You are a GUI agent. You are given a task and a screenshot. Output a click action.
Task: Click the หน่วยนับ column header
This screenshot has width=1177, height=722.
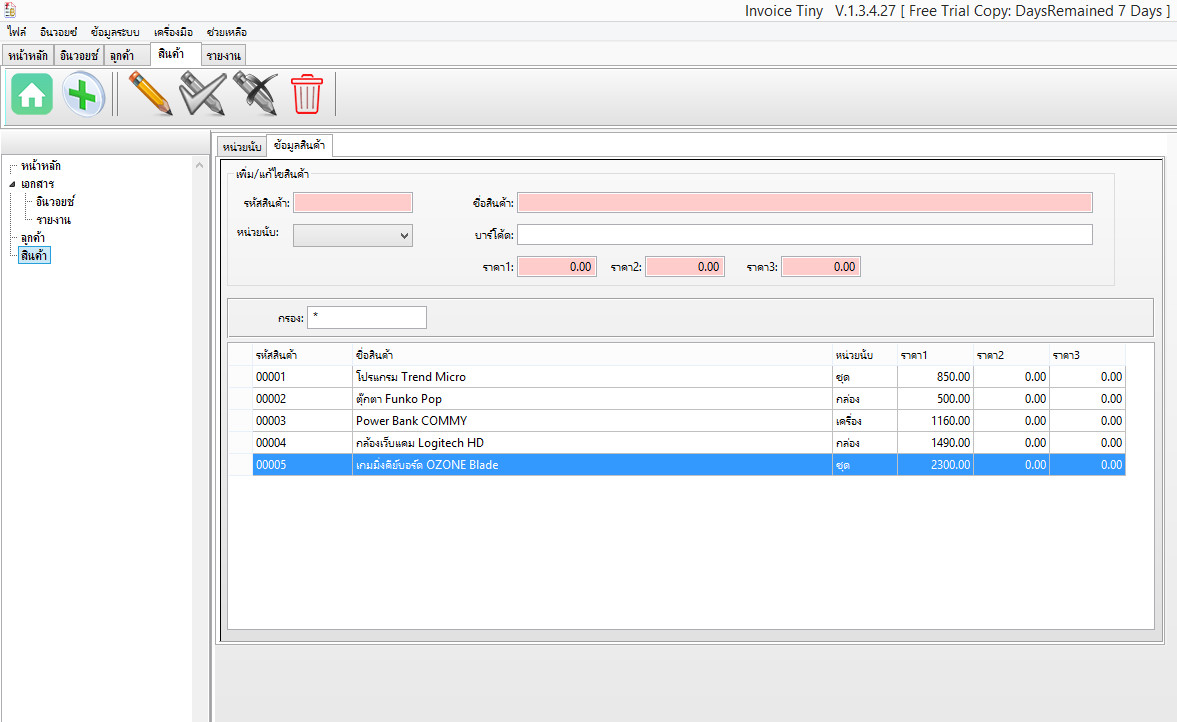(x=865, y=355)
